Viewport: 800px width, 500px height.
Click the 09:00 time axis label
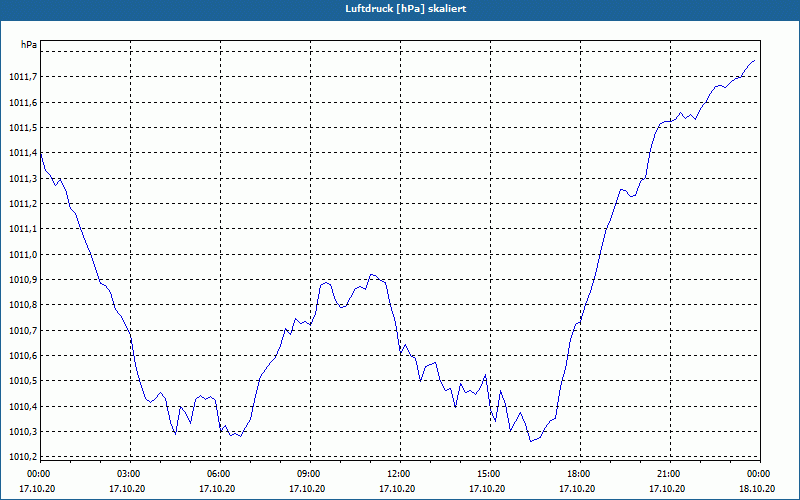310,474
